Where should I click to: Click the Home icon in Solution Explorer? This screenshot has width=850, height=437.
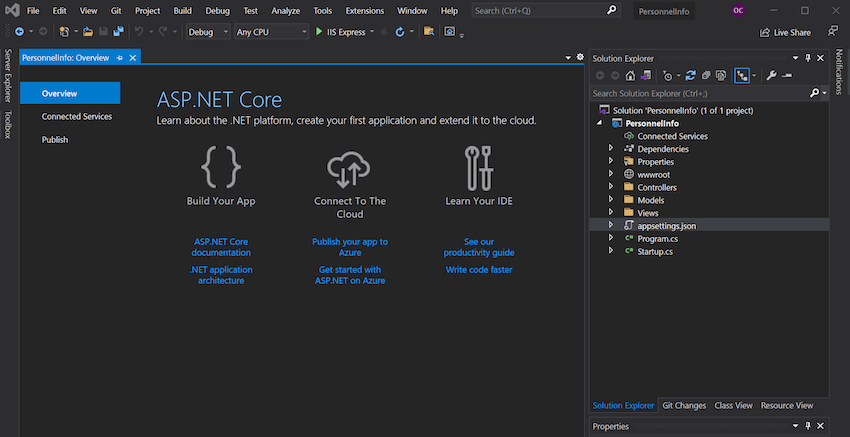point(630,76)
